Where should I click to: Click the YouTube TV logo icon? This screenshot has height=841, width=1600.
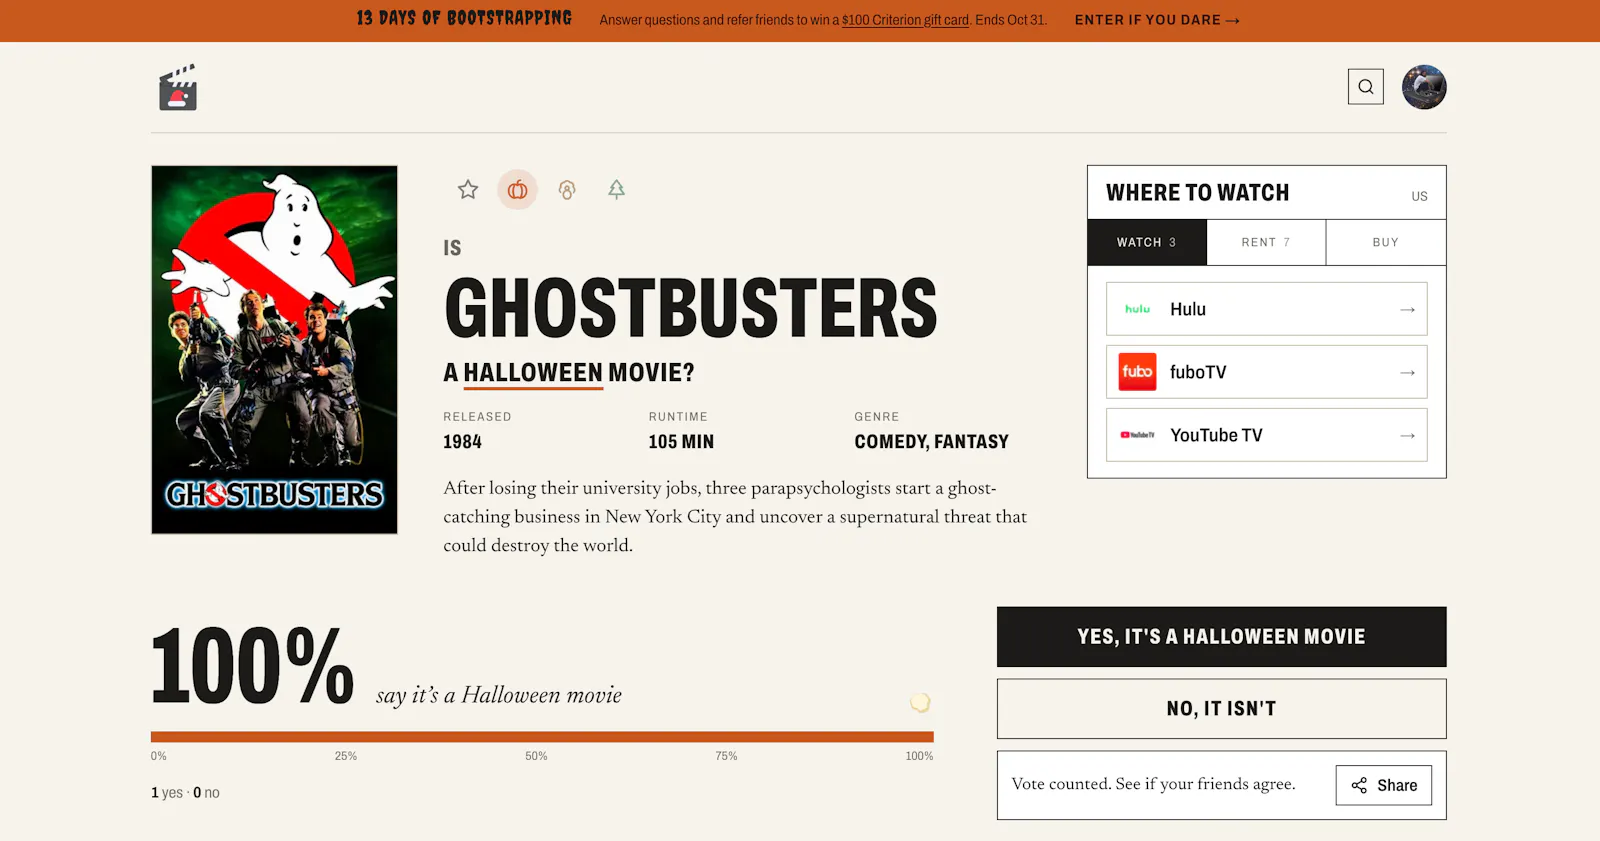pos(1138,435)
